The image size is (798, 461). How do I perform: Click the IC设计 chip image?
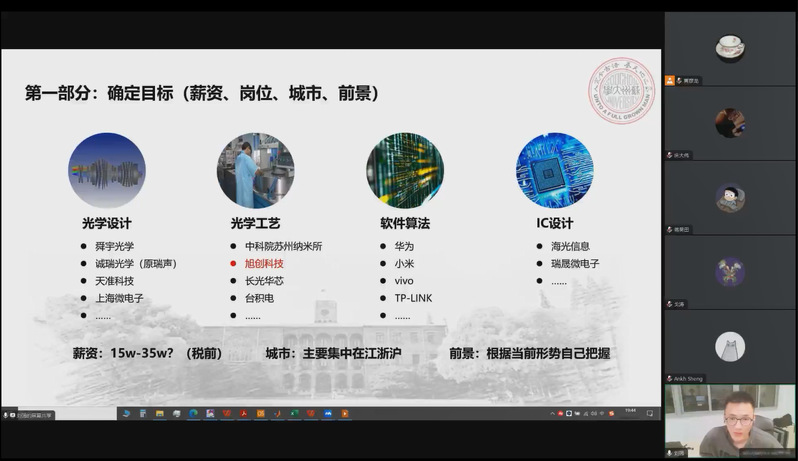[x=554, y=171]
